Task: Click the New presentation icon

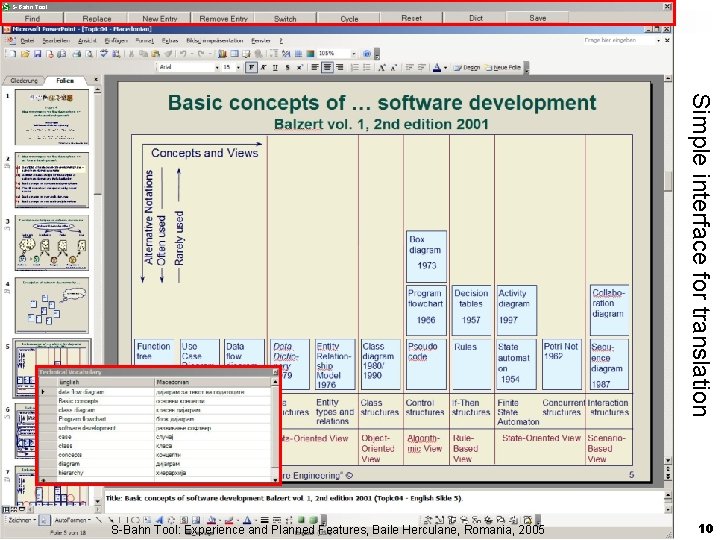Action: coord(11,54)
